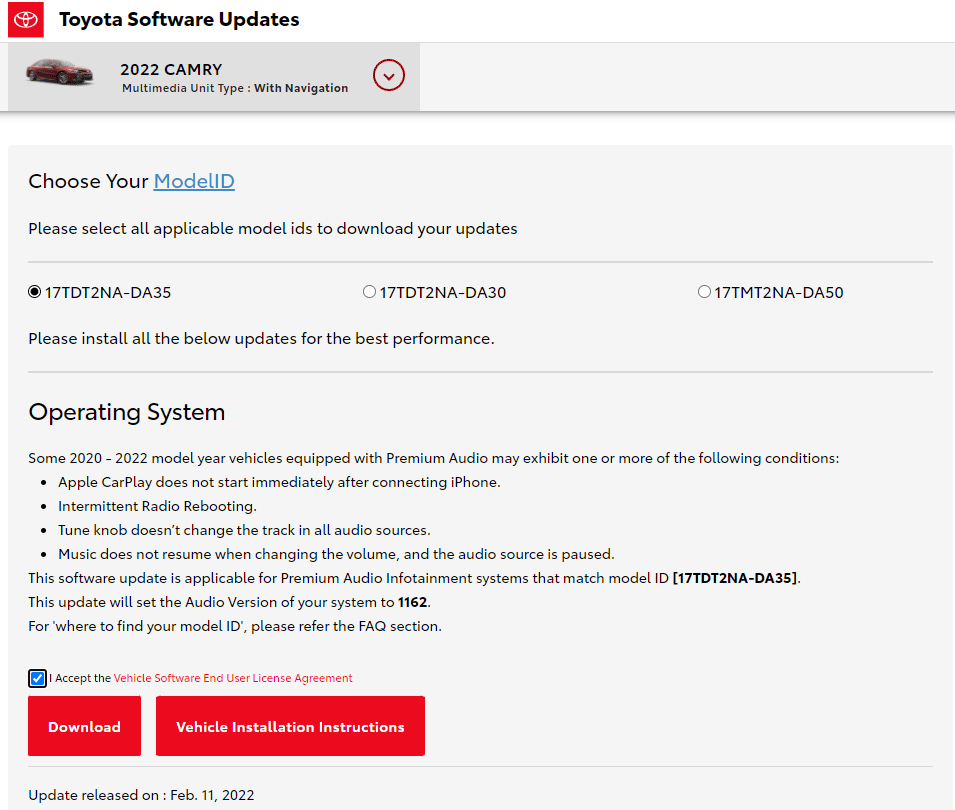Expand the vehicle selector chevron

click(x=388, y=75)
